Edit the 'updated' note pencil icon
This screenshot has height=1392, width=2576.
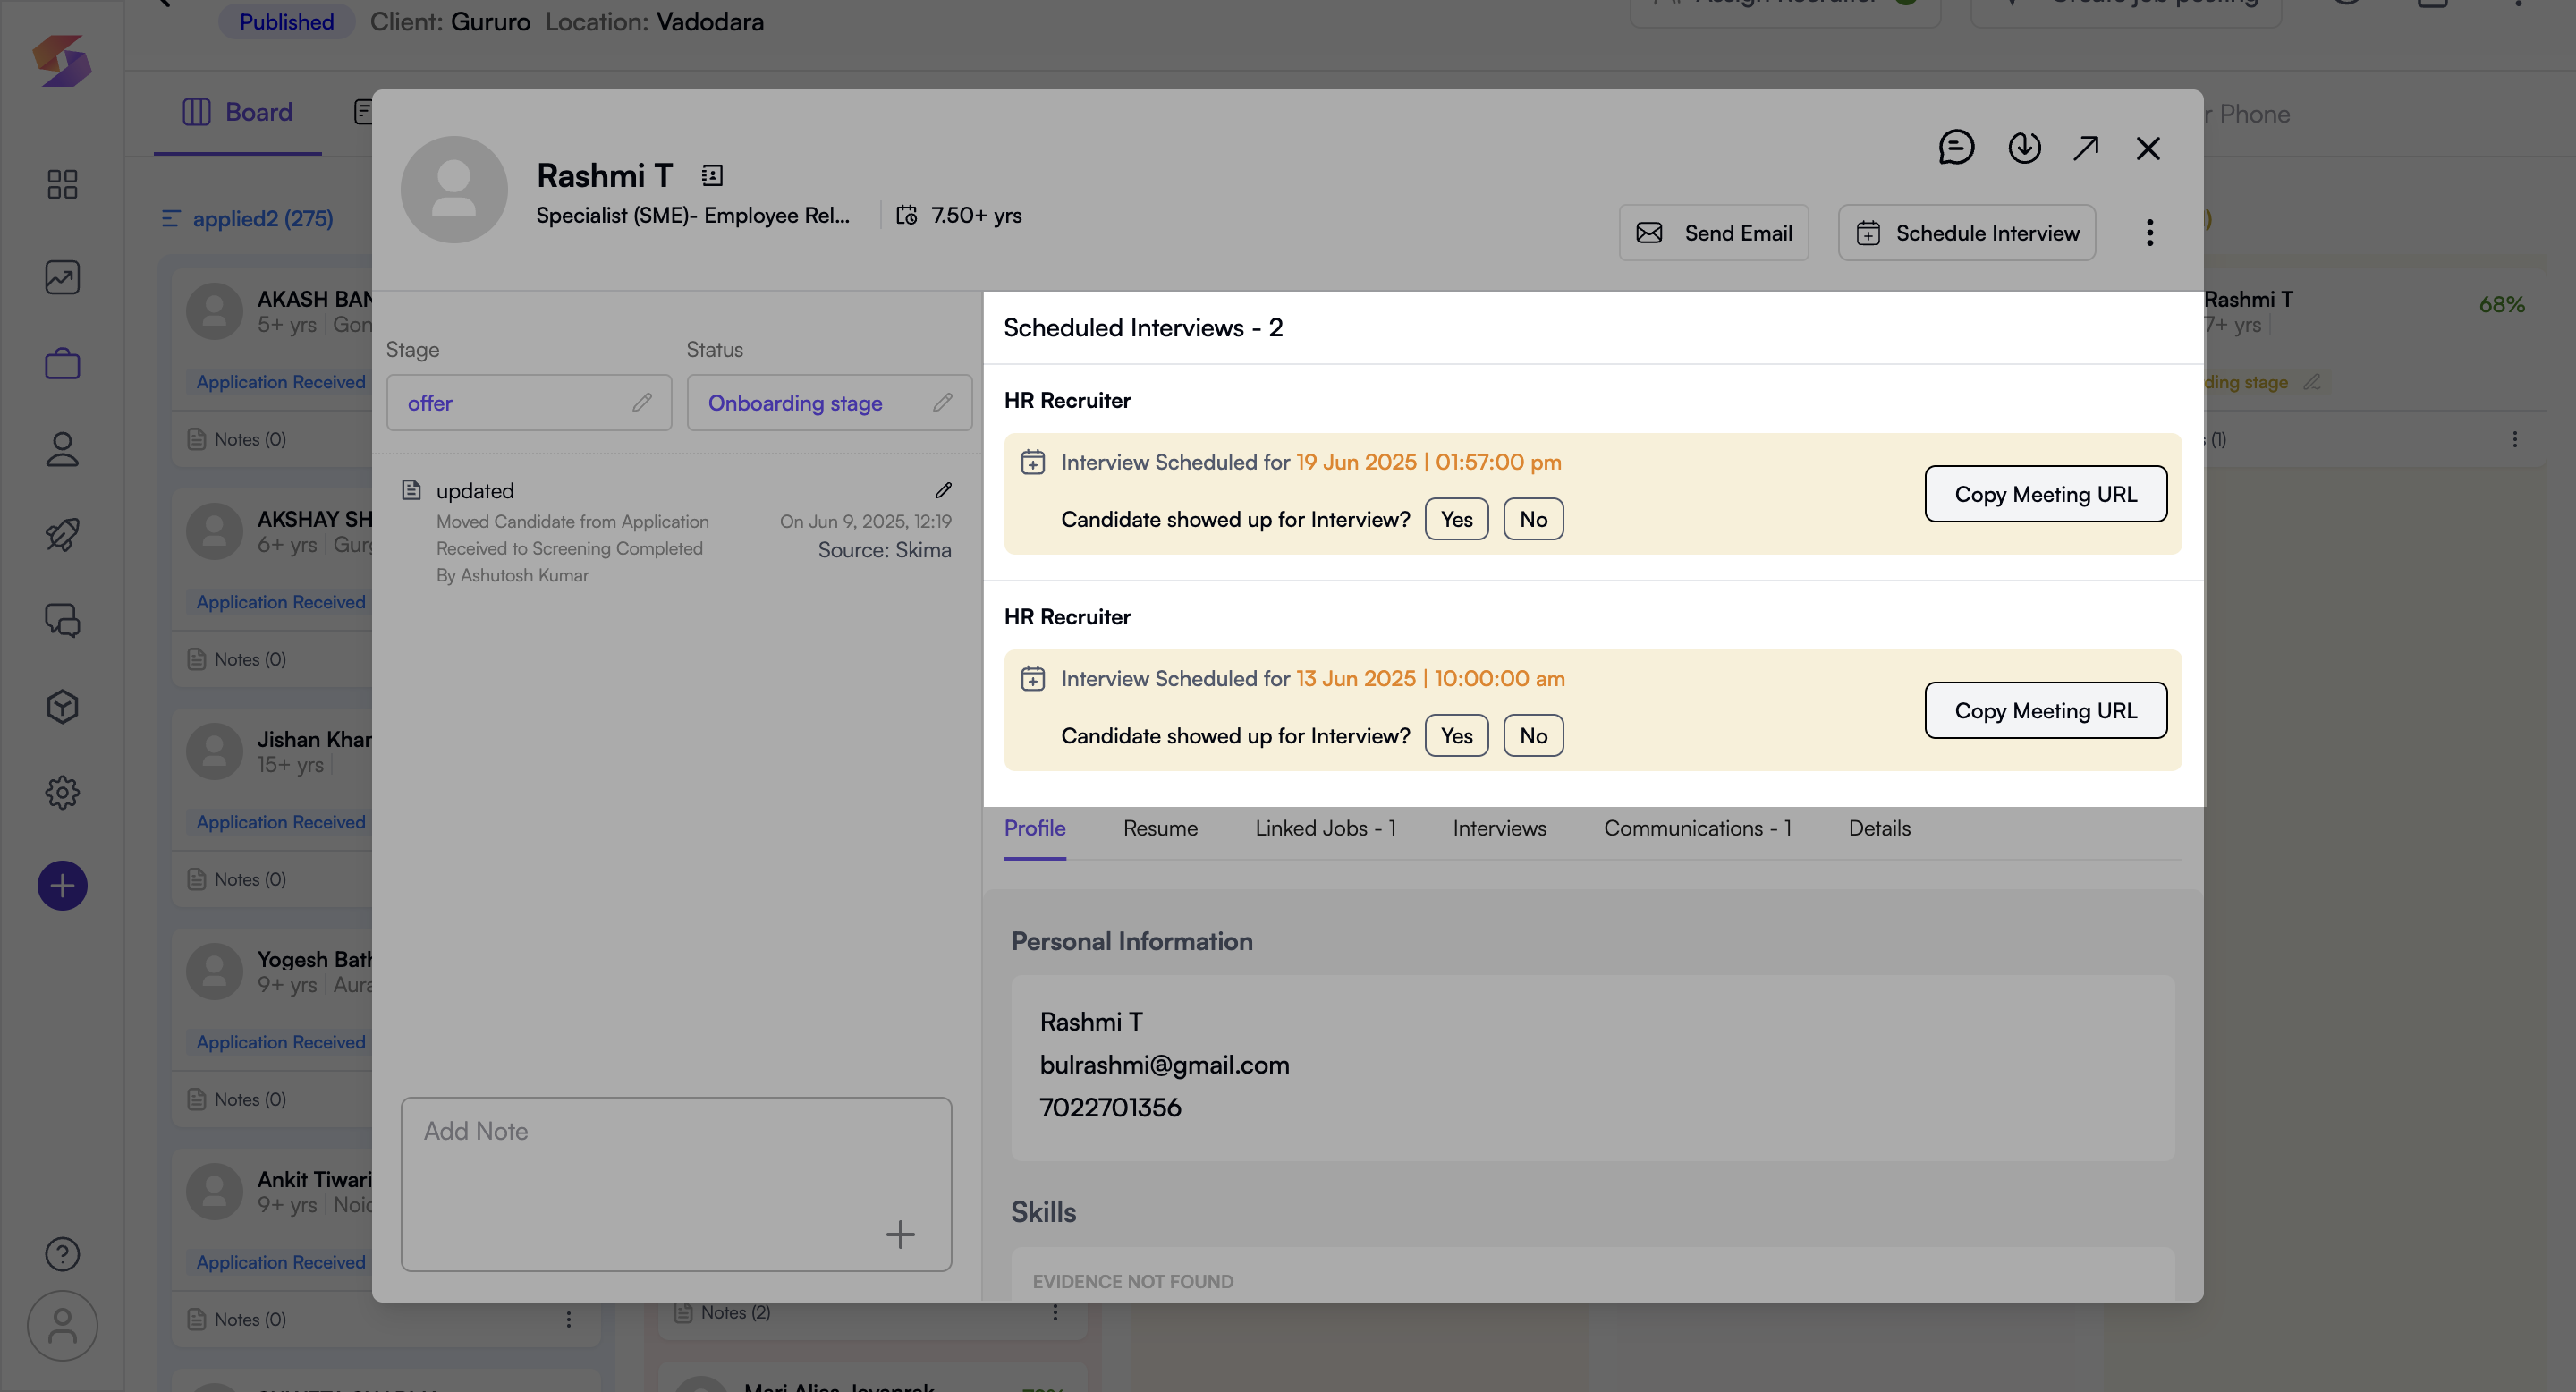pos(943,490)
